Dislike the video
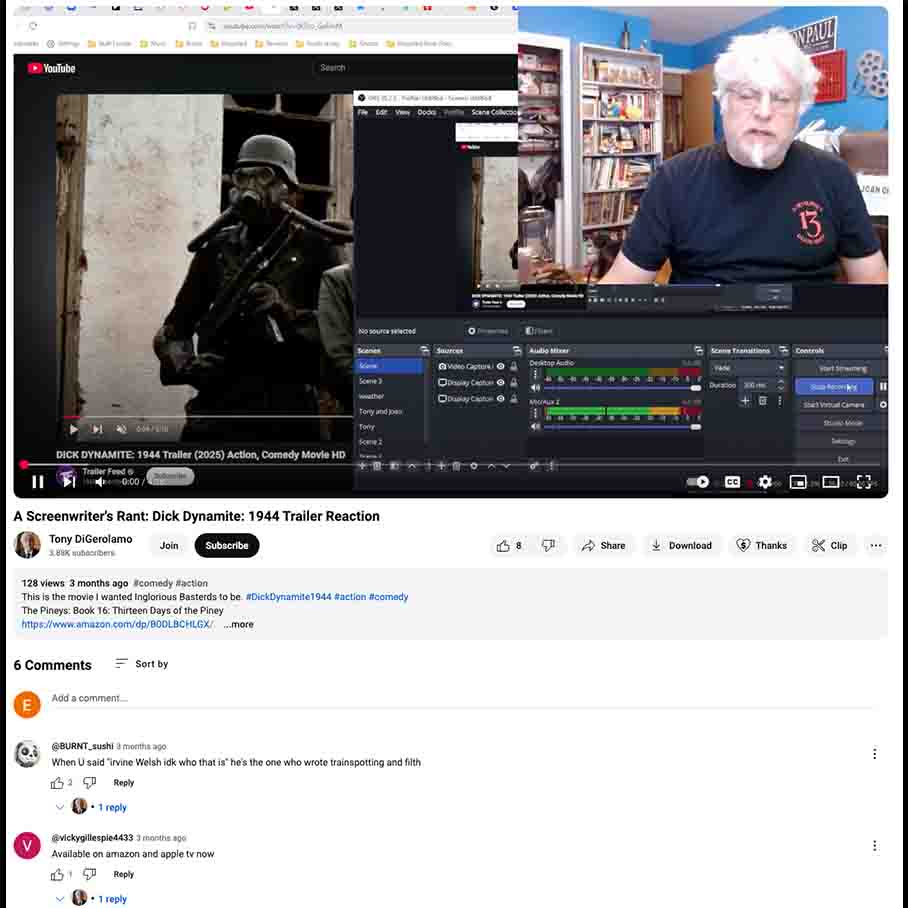The image size is (908, 908). [548, 545]
